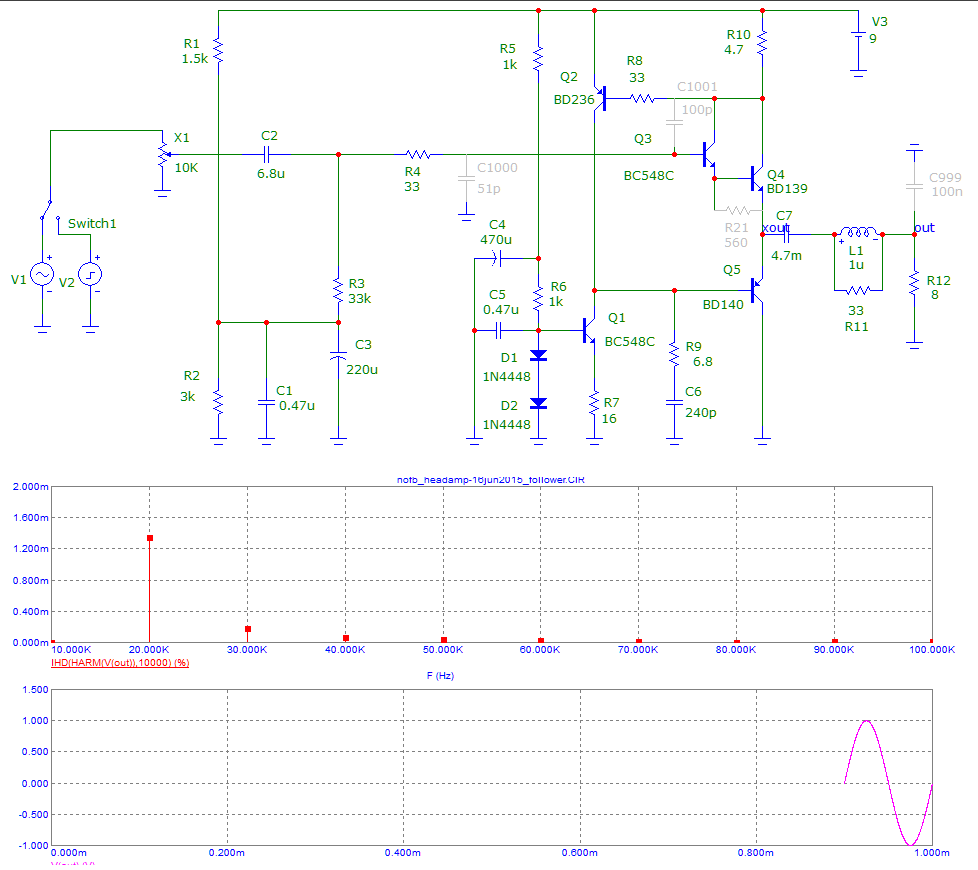Click the xout node label
This screenshot has width=978, height=870.
[776, 228]
